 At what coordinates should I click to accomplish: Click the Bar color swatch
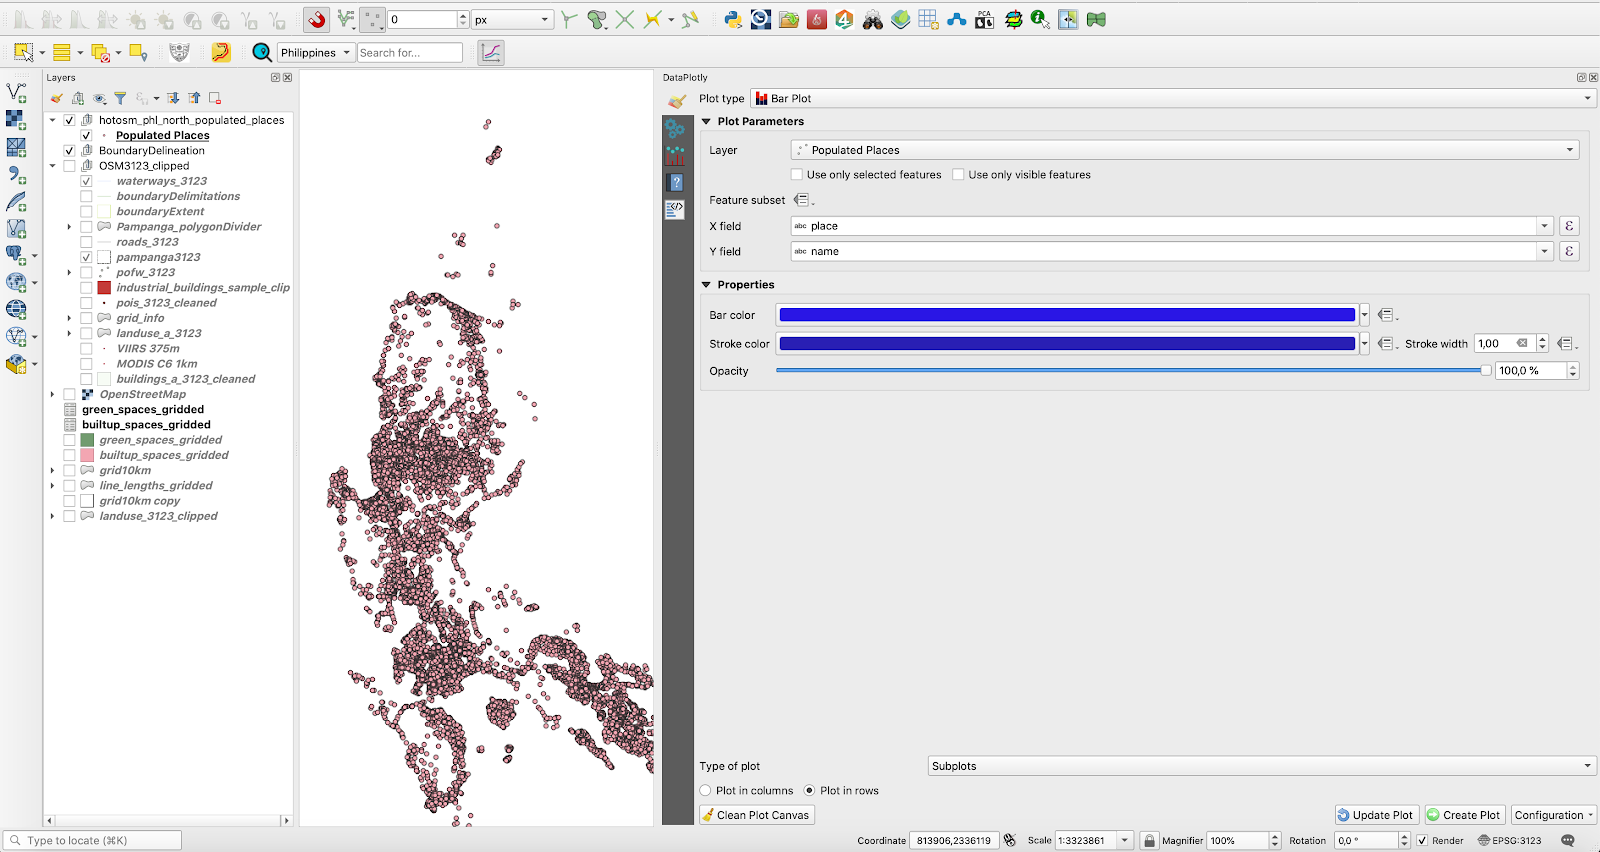pos(1066,315)
